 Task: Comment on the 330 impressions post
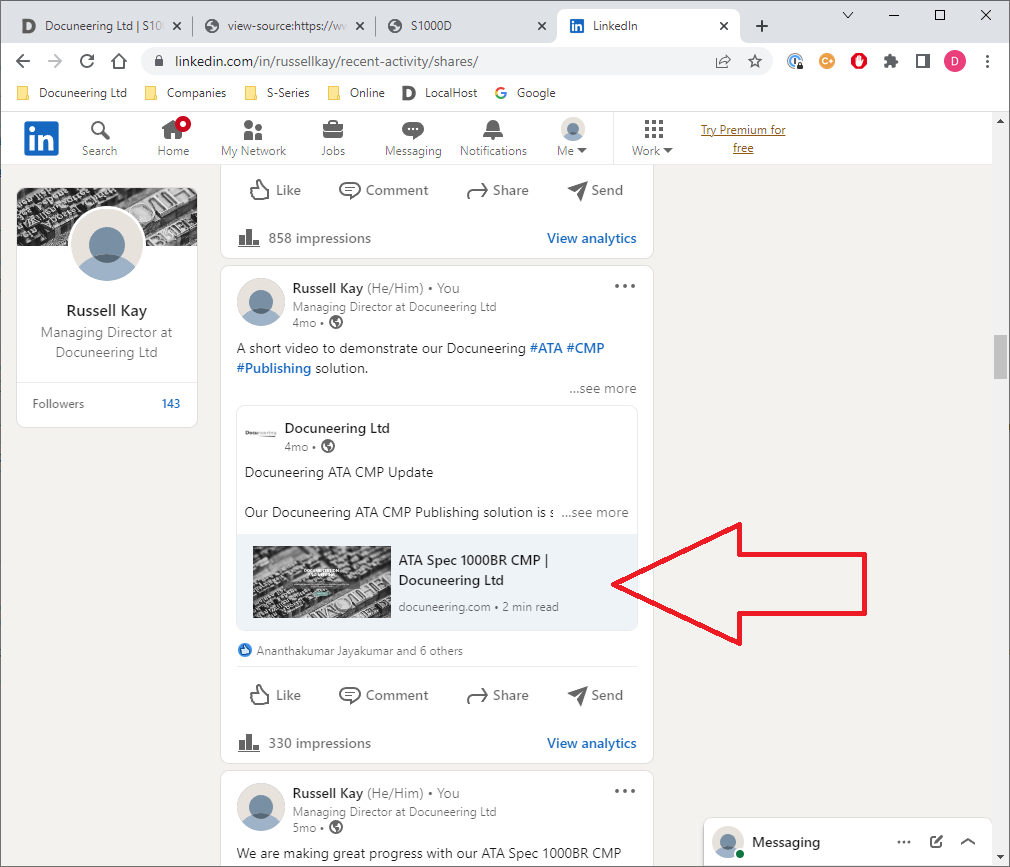[383, 695]
